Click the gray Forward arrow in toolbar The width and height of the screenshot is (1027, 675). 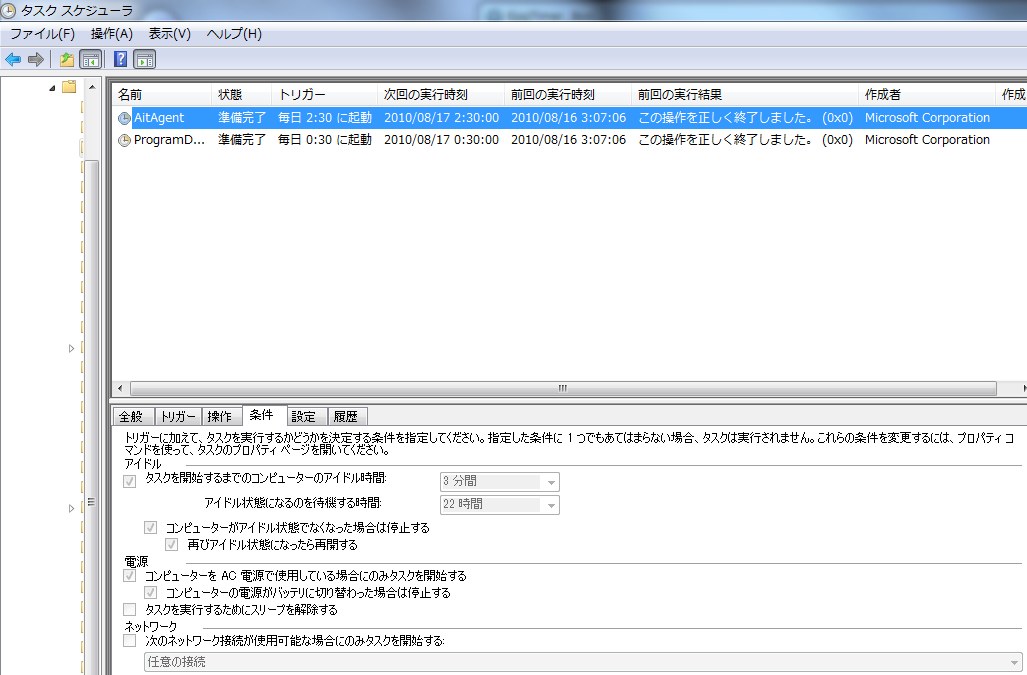(36, 60)
